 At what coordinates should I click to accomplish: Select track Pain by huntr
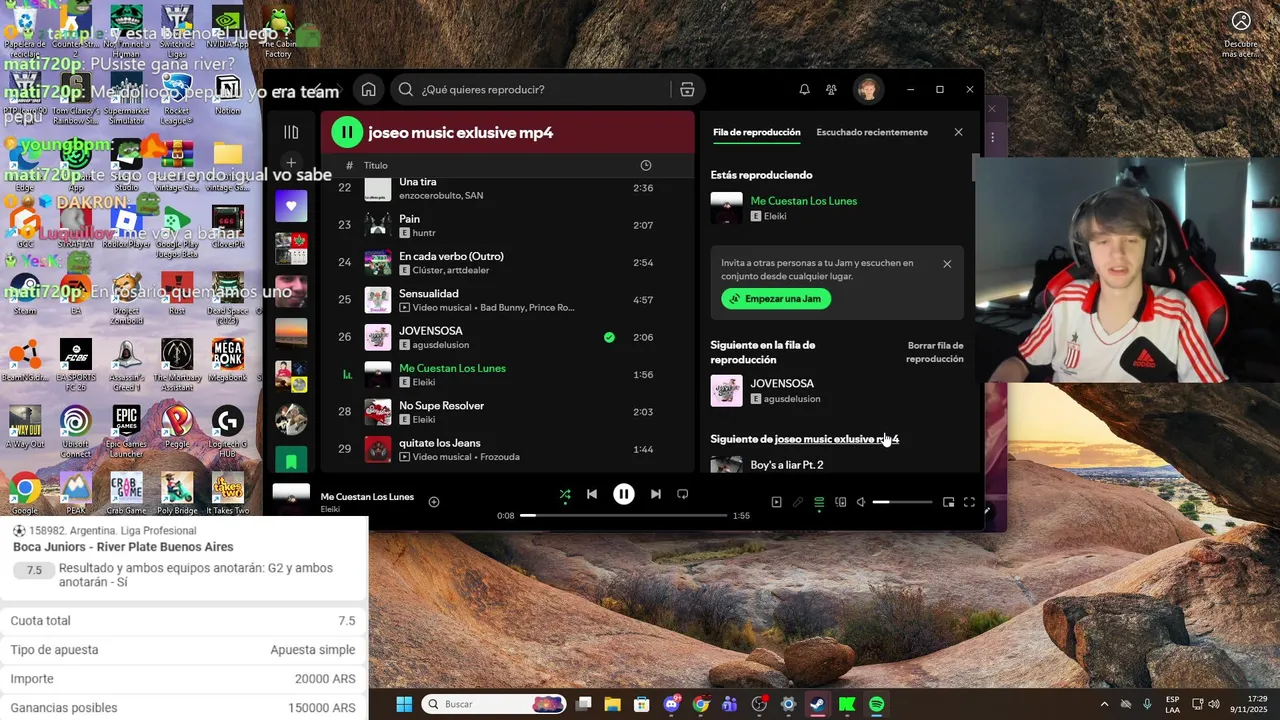(x=510, y=225)
